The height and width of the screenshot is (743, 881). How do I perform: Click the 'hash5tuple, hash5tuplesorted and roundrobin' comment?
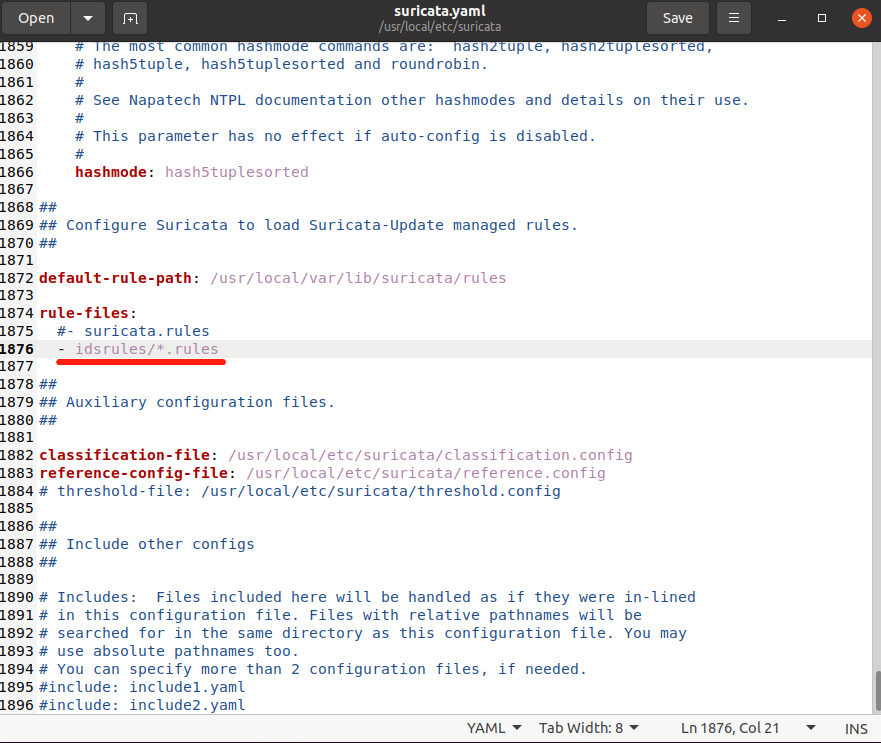281,64
